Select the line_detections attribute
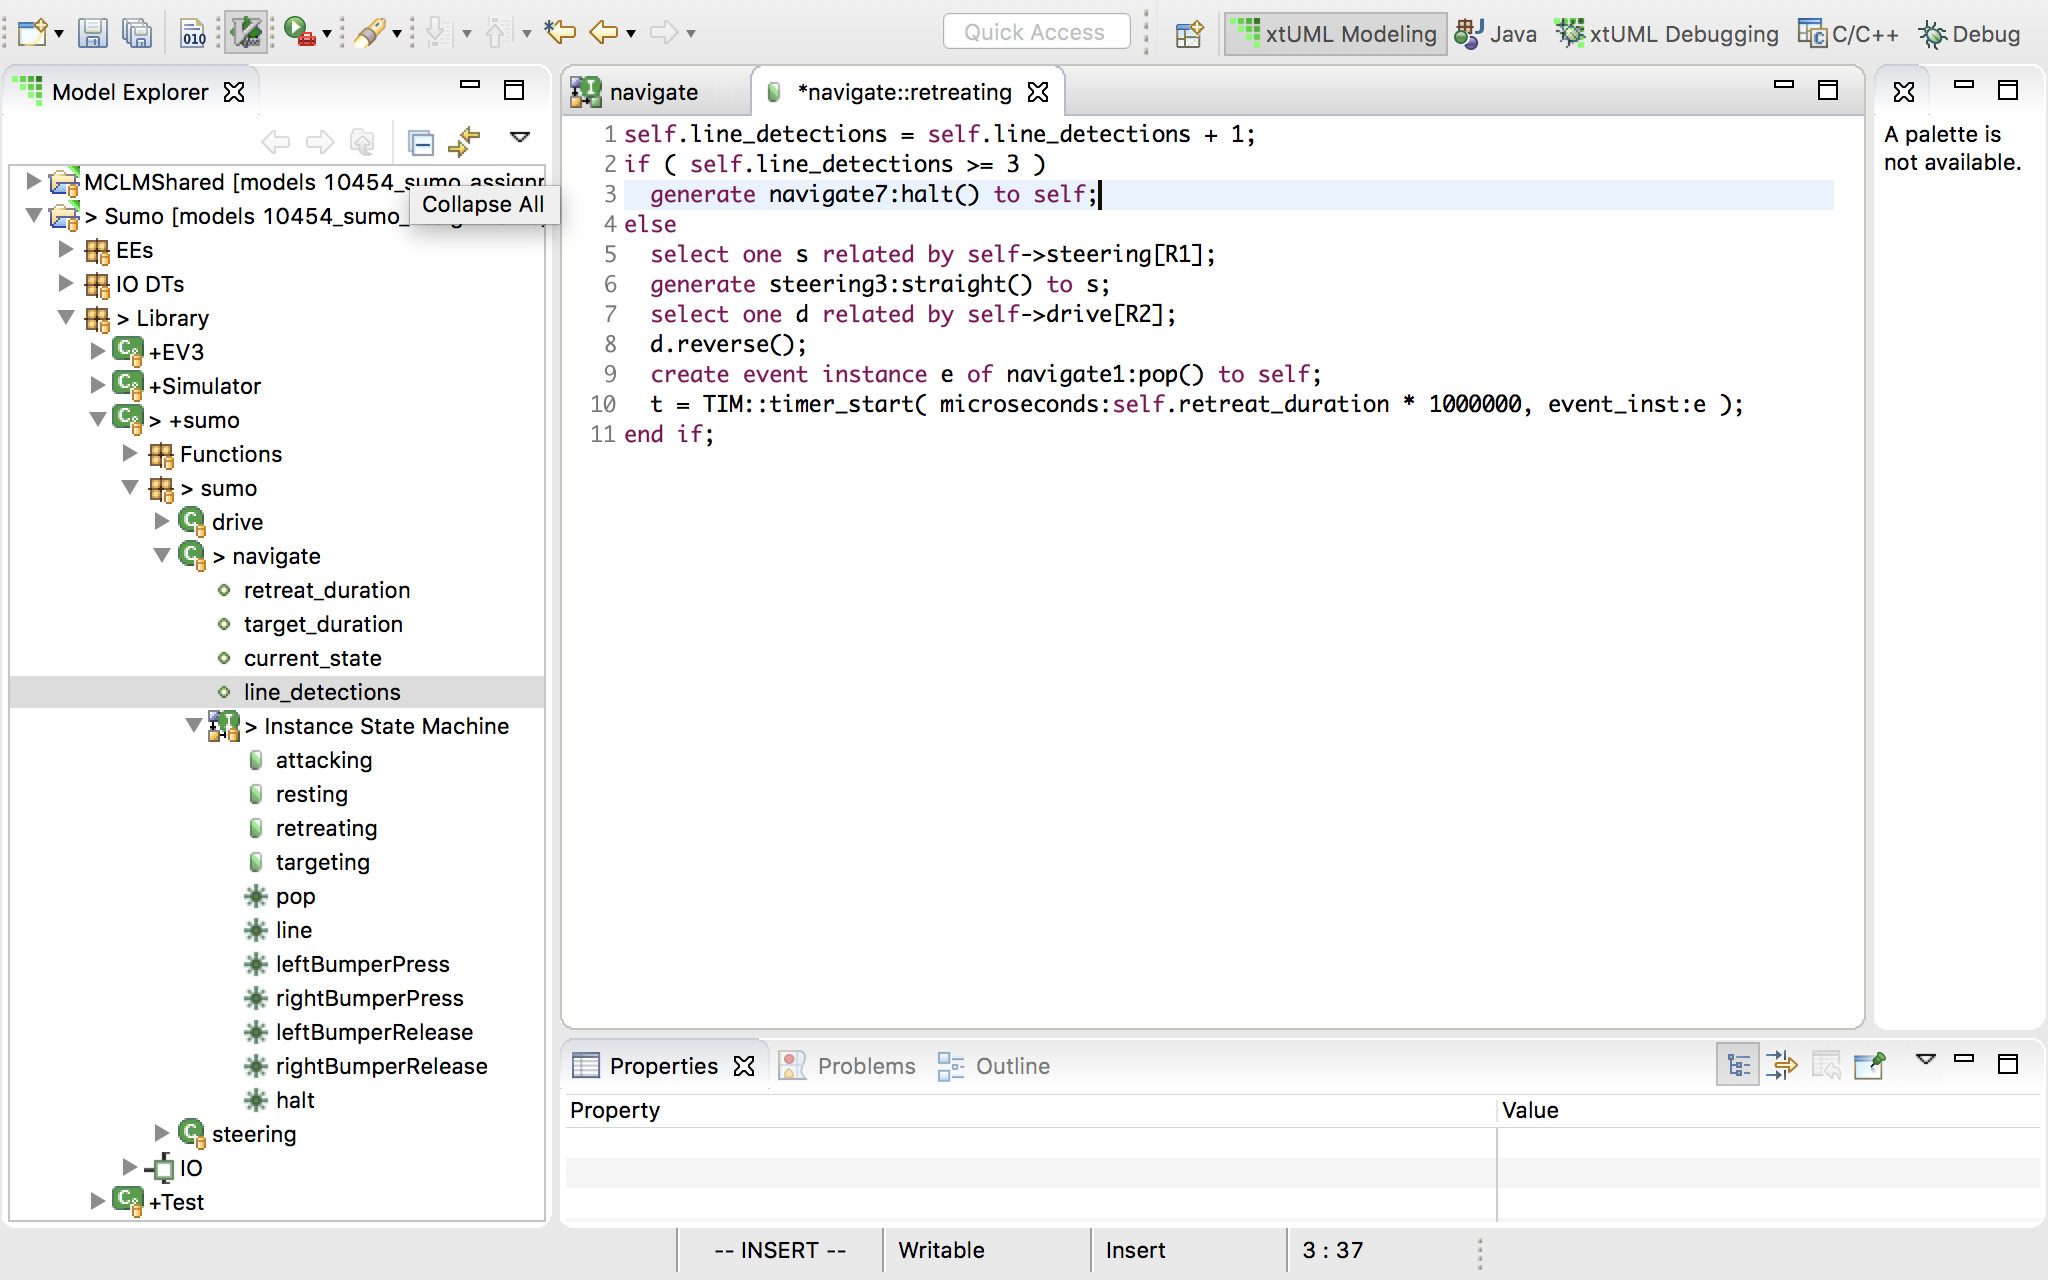Screen dimensions: 2048x1280 tap(322, 692)
